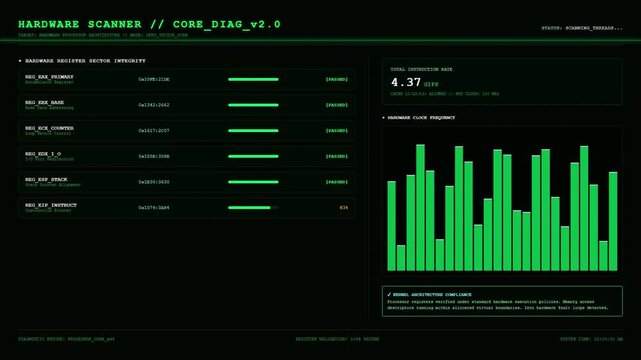Select the REG_ESP_STACK register label

(x=46, y=179)
